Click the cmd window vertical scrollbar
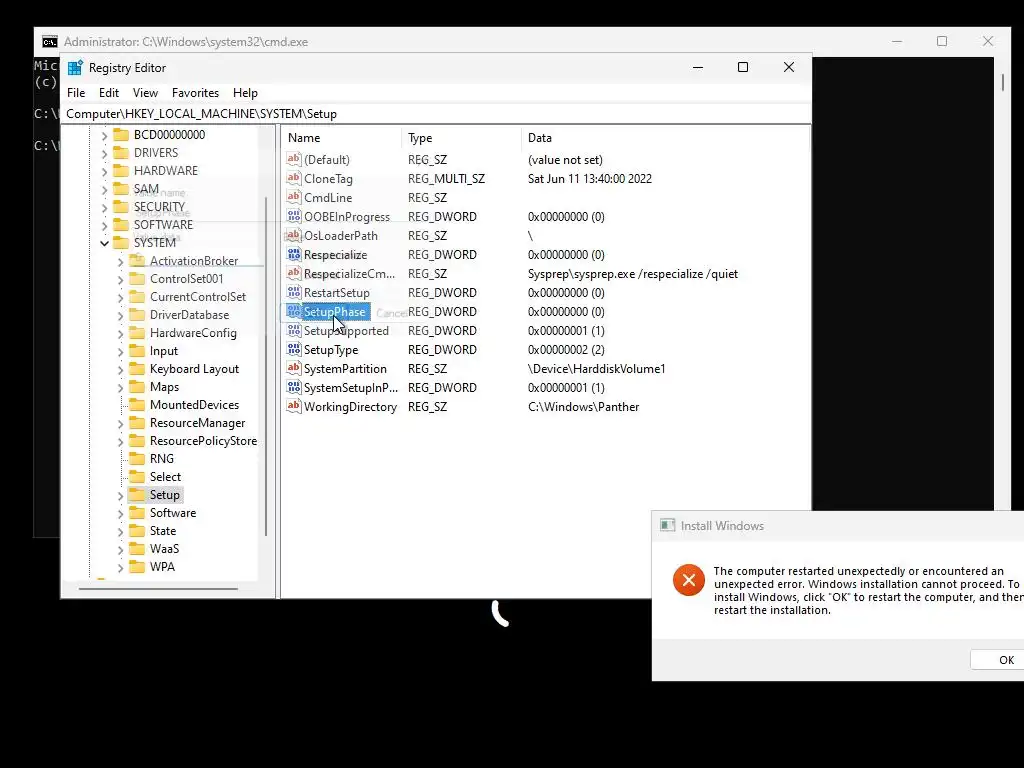 point(1002,83)
